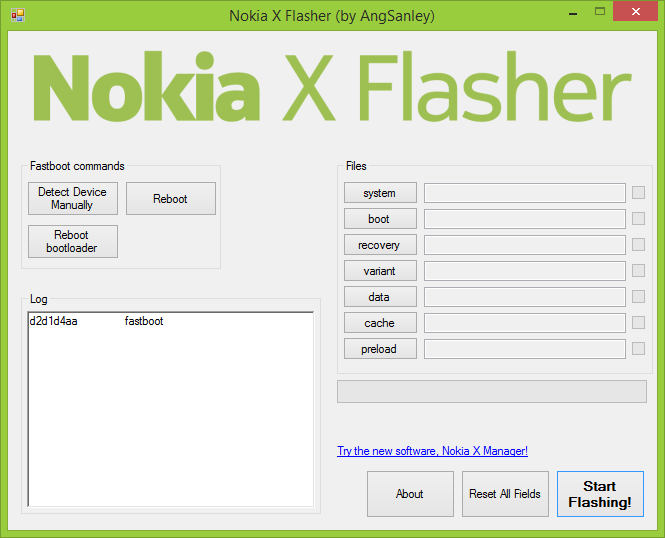This screenshot has height=538, width=665.
Task: Toggle the recovery file checkbox
Action: pos(638,244)
